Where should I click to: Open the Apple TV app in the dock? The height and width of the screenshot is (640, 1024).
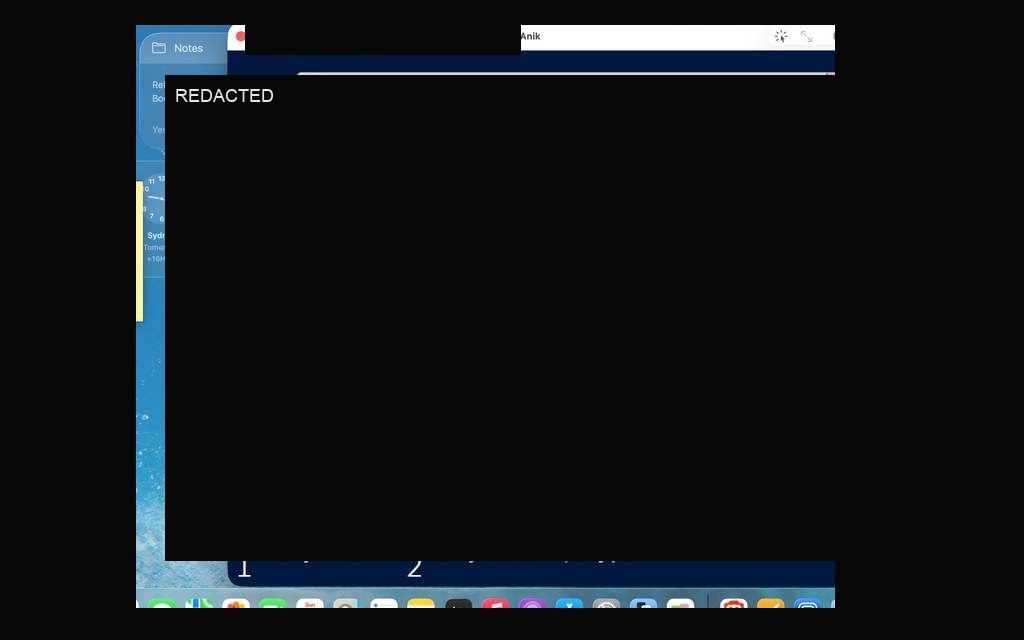pyautogui.click(x=458, y=603)
